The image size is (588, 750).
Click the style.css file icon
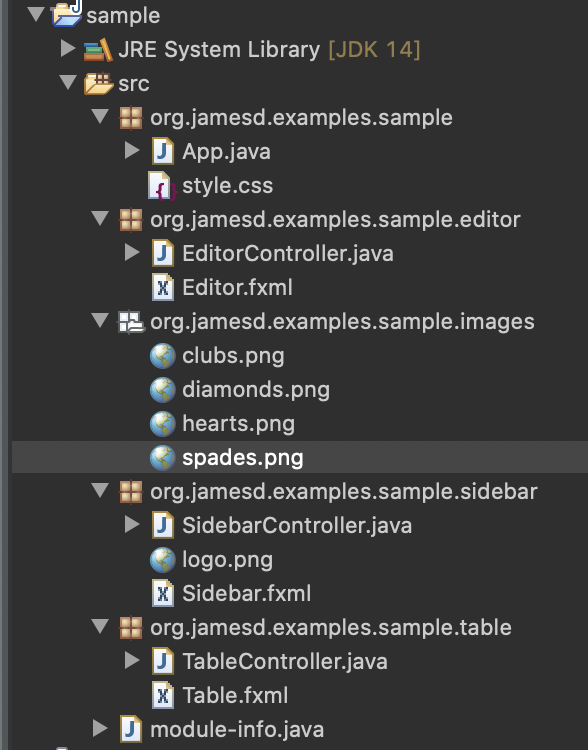coord(162,186)
